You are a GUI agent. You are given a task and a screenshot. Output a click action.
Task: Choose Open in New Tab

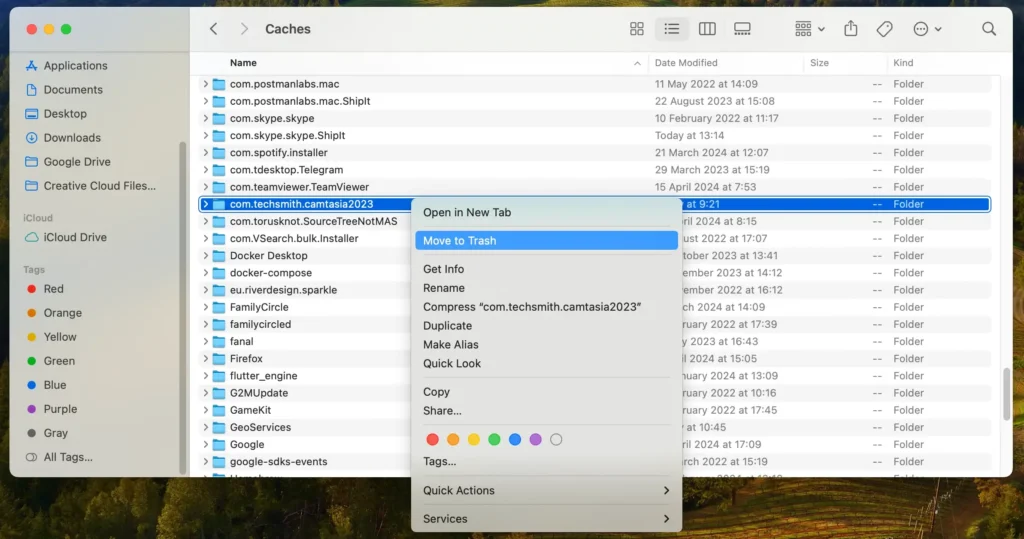(x=546, y=212)
